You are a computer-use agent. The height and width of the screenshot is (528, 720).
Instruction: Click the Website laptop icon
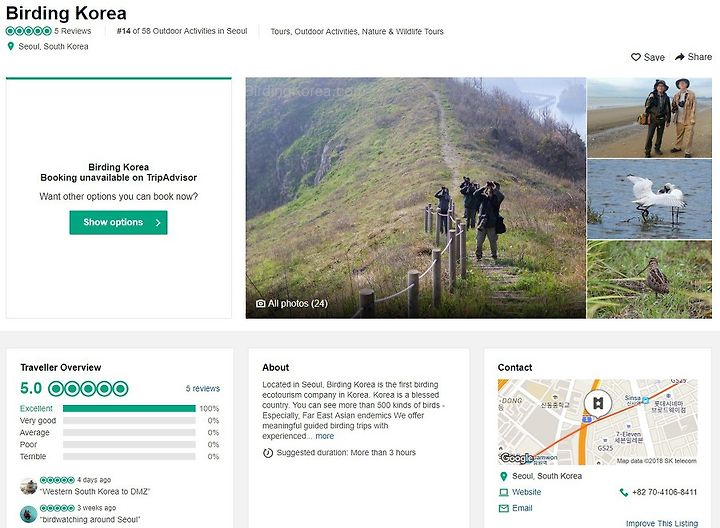coord(504,492)
